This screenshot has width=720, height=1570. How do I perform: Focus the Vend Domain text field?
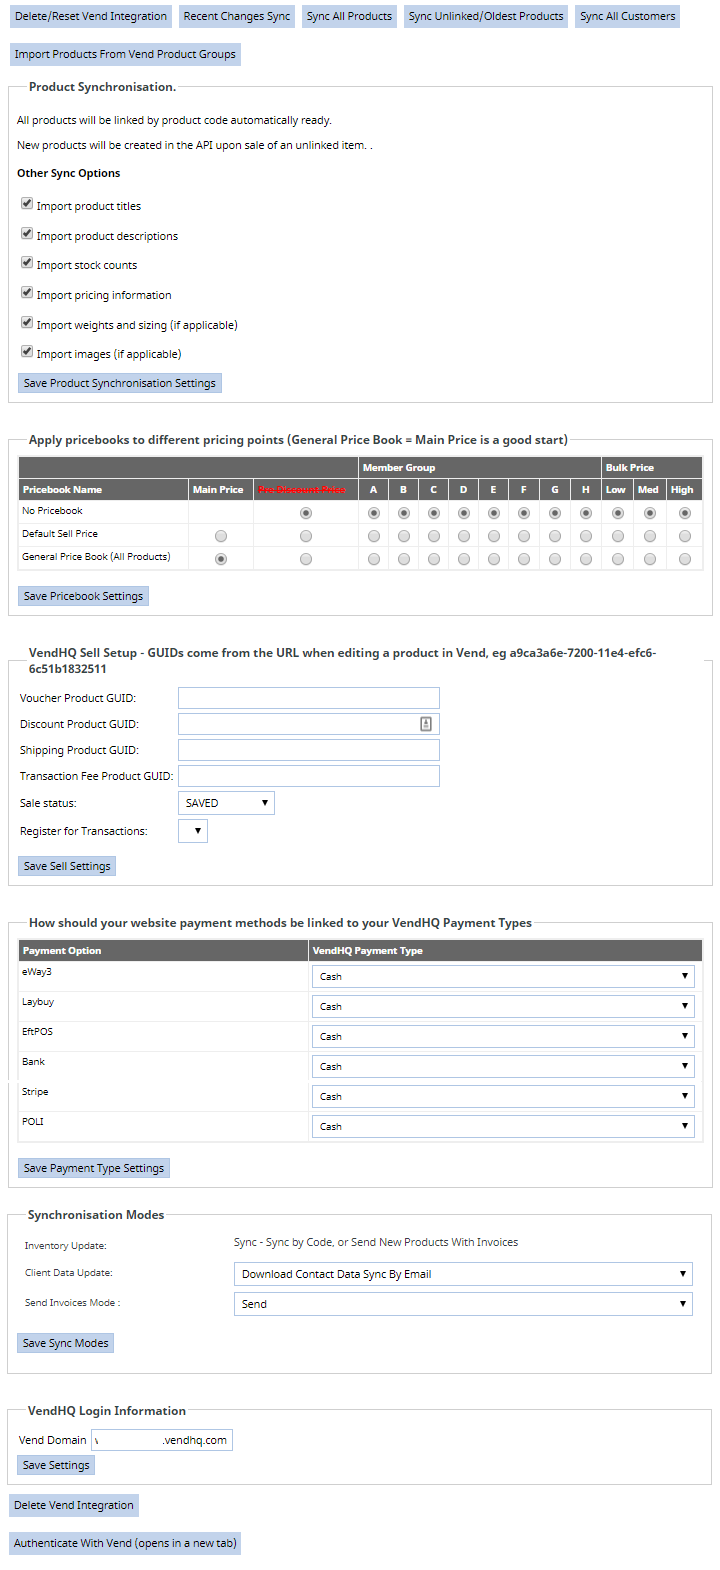[x=162, y=1440]
